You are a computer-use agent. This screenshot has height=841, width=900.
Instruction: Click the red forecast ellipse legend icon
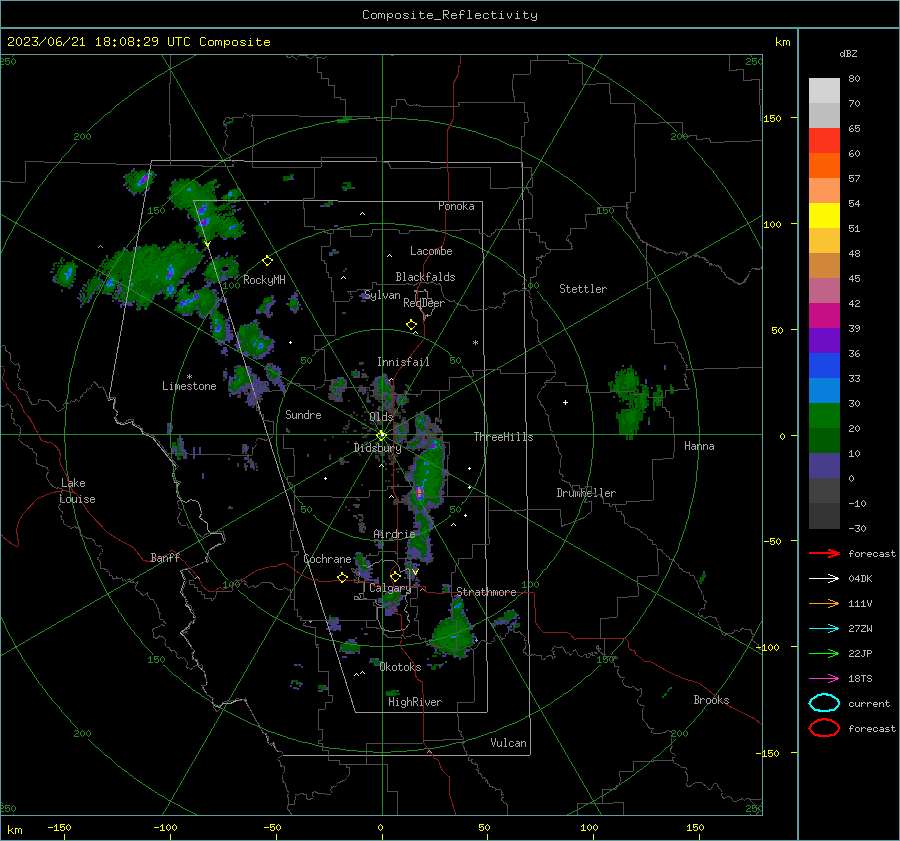coord(824,728)
